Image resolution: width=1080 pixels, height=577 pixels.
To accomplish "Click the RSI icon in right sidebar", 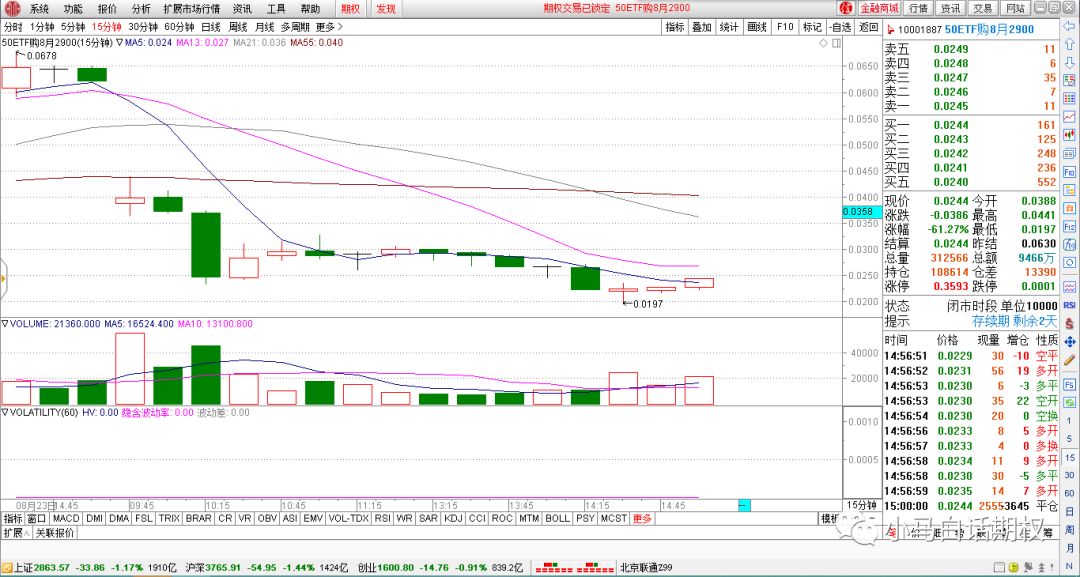I will (x=1070, y=304).
